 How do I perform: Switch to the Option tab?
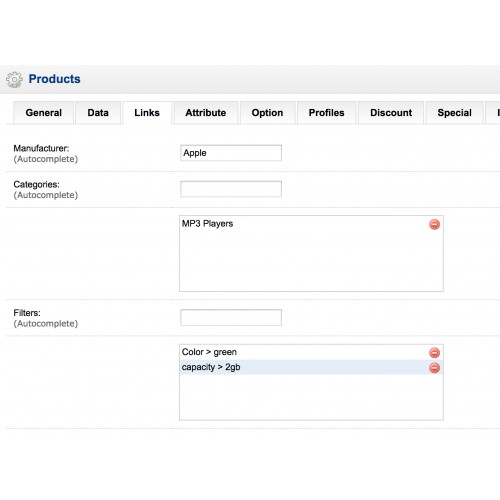pos(267,113)
